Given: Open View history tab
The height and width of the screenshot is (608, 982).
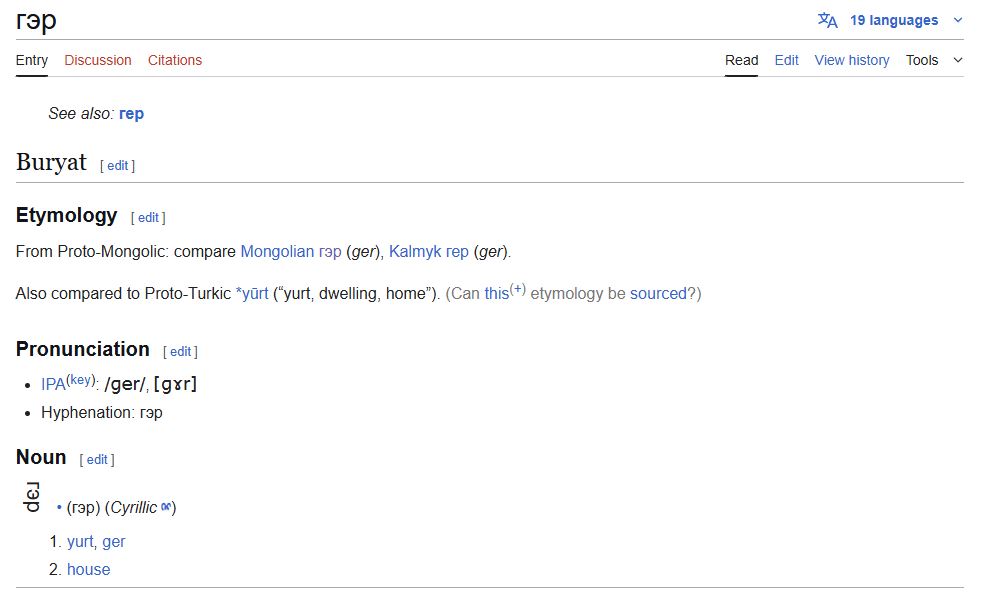Looking at the screenshot, I should coord(852,60).
